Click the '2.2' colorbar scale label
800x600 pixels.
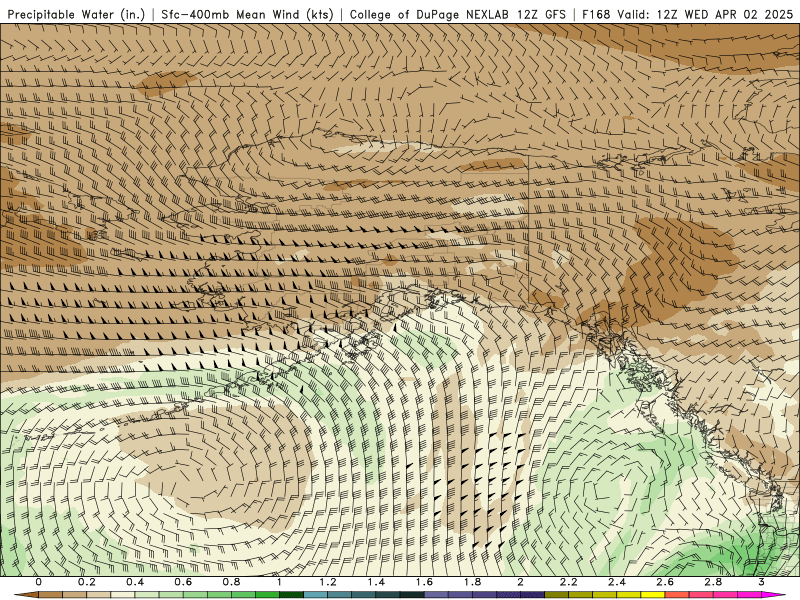click(x=568, y=582)
